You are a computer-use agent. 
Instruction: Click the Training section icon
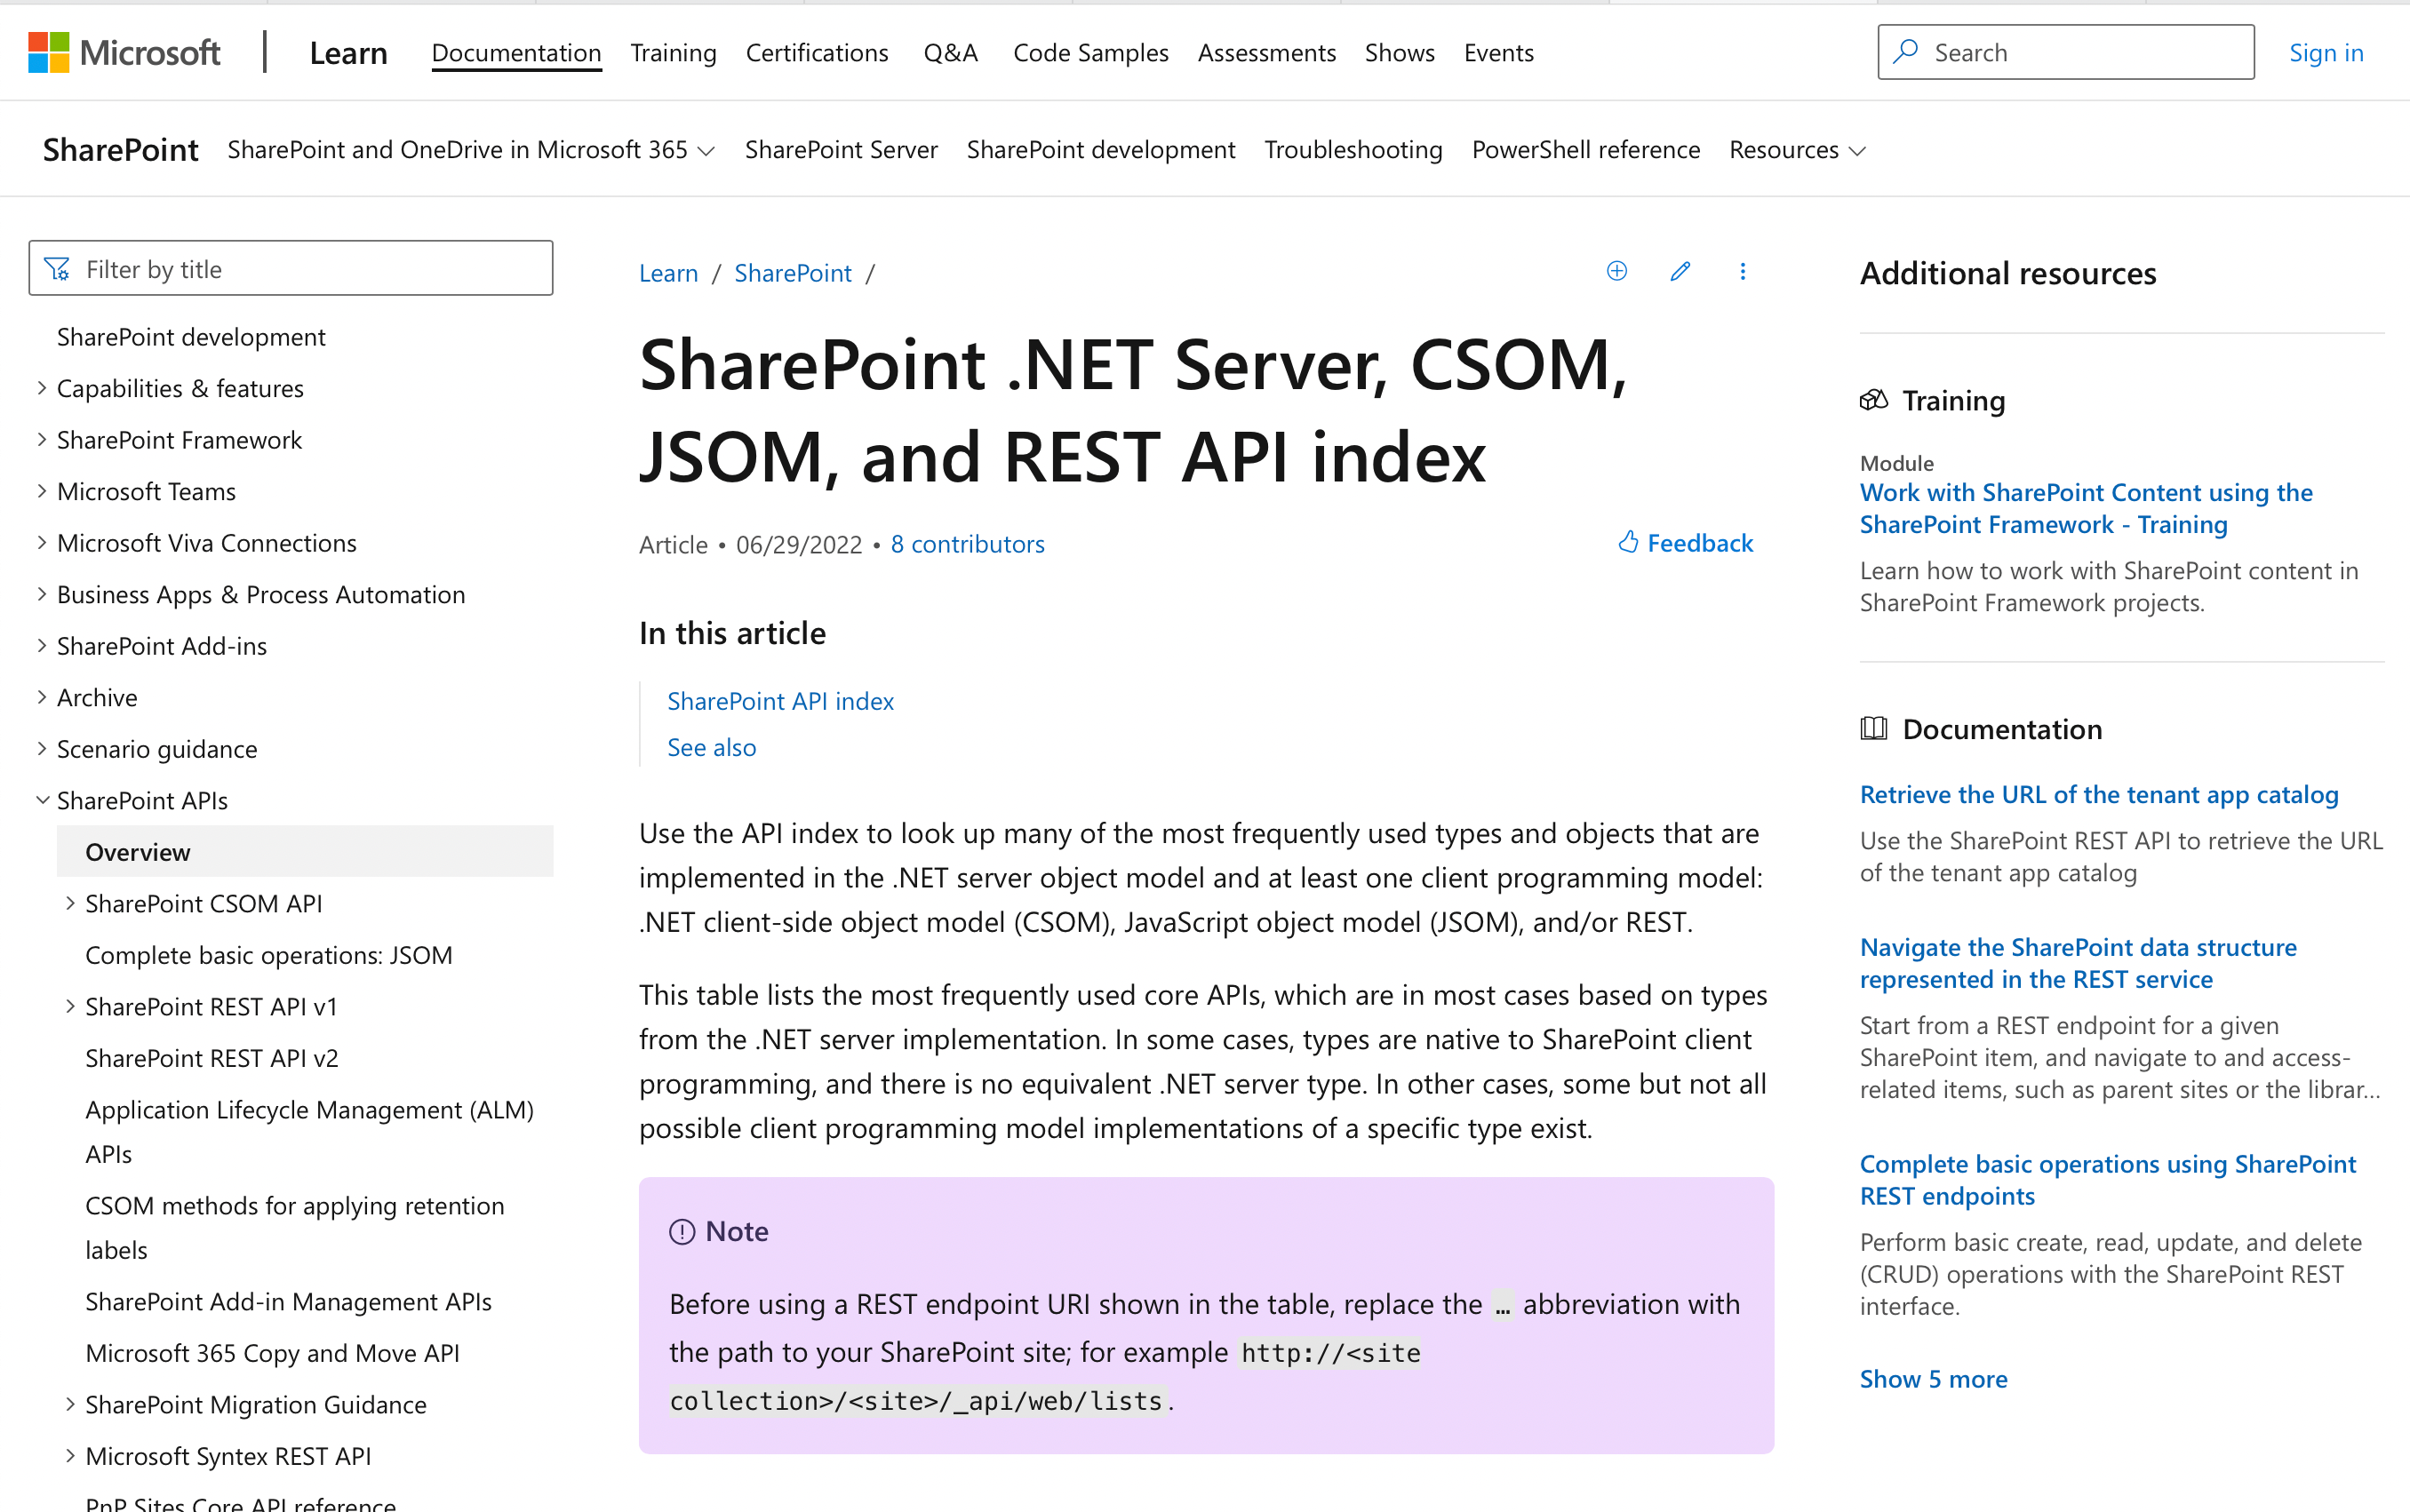1874,400
